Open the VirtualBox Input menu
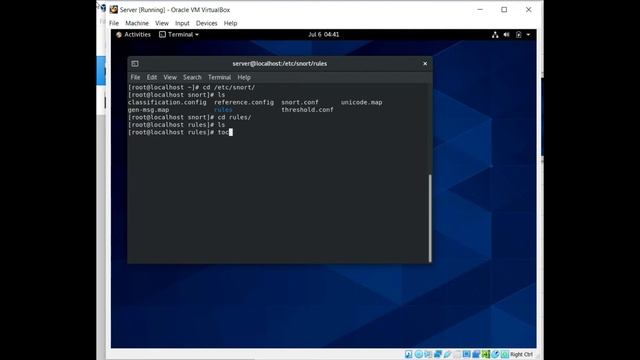The width and height of the screenshot is (640, 360). [x=182, y=23]
